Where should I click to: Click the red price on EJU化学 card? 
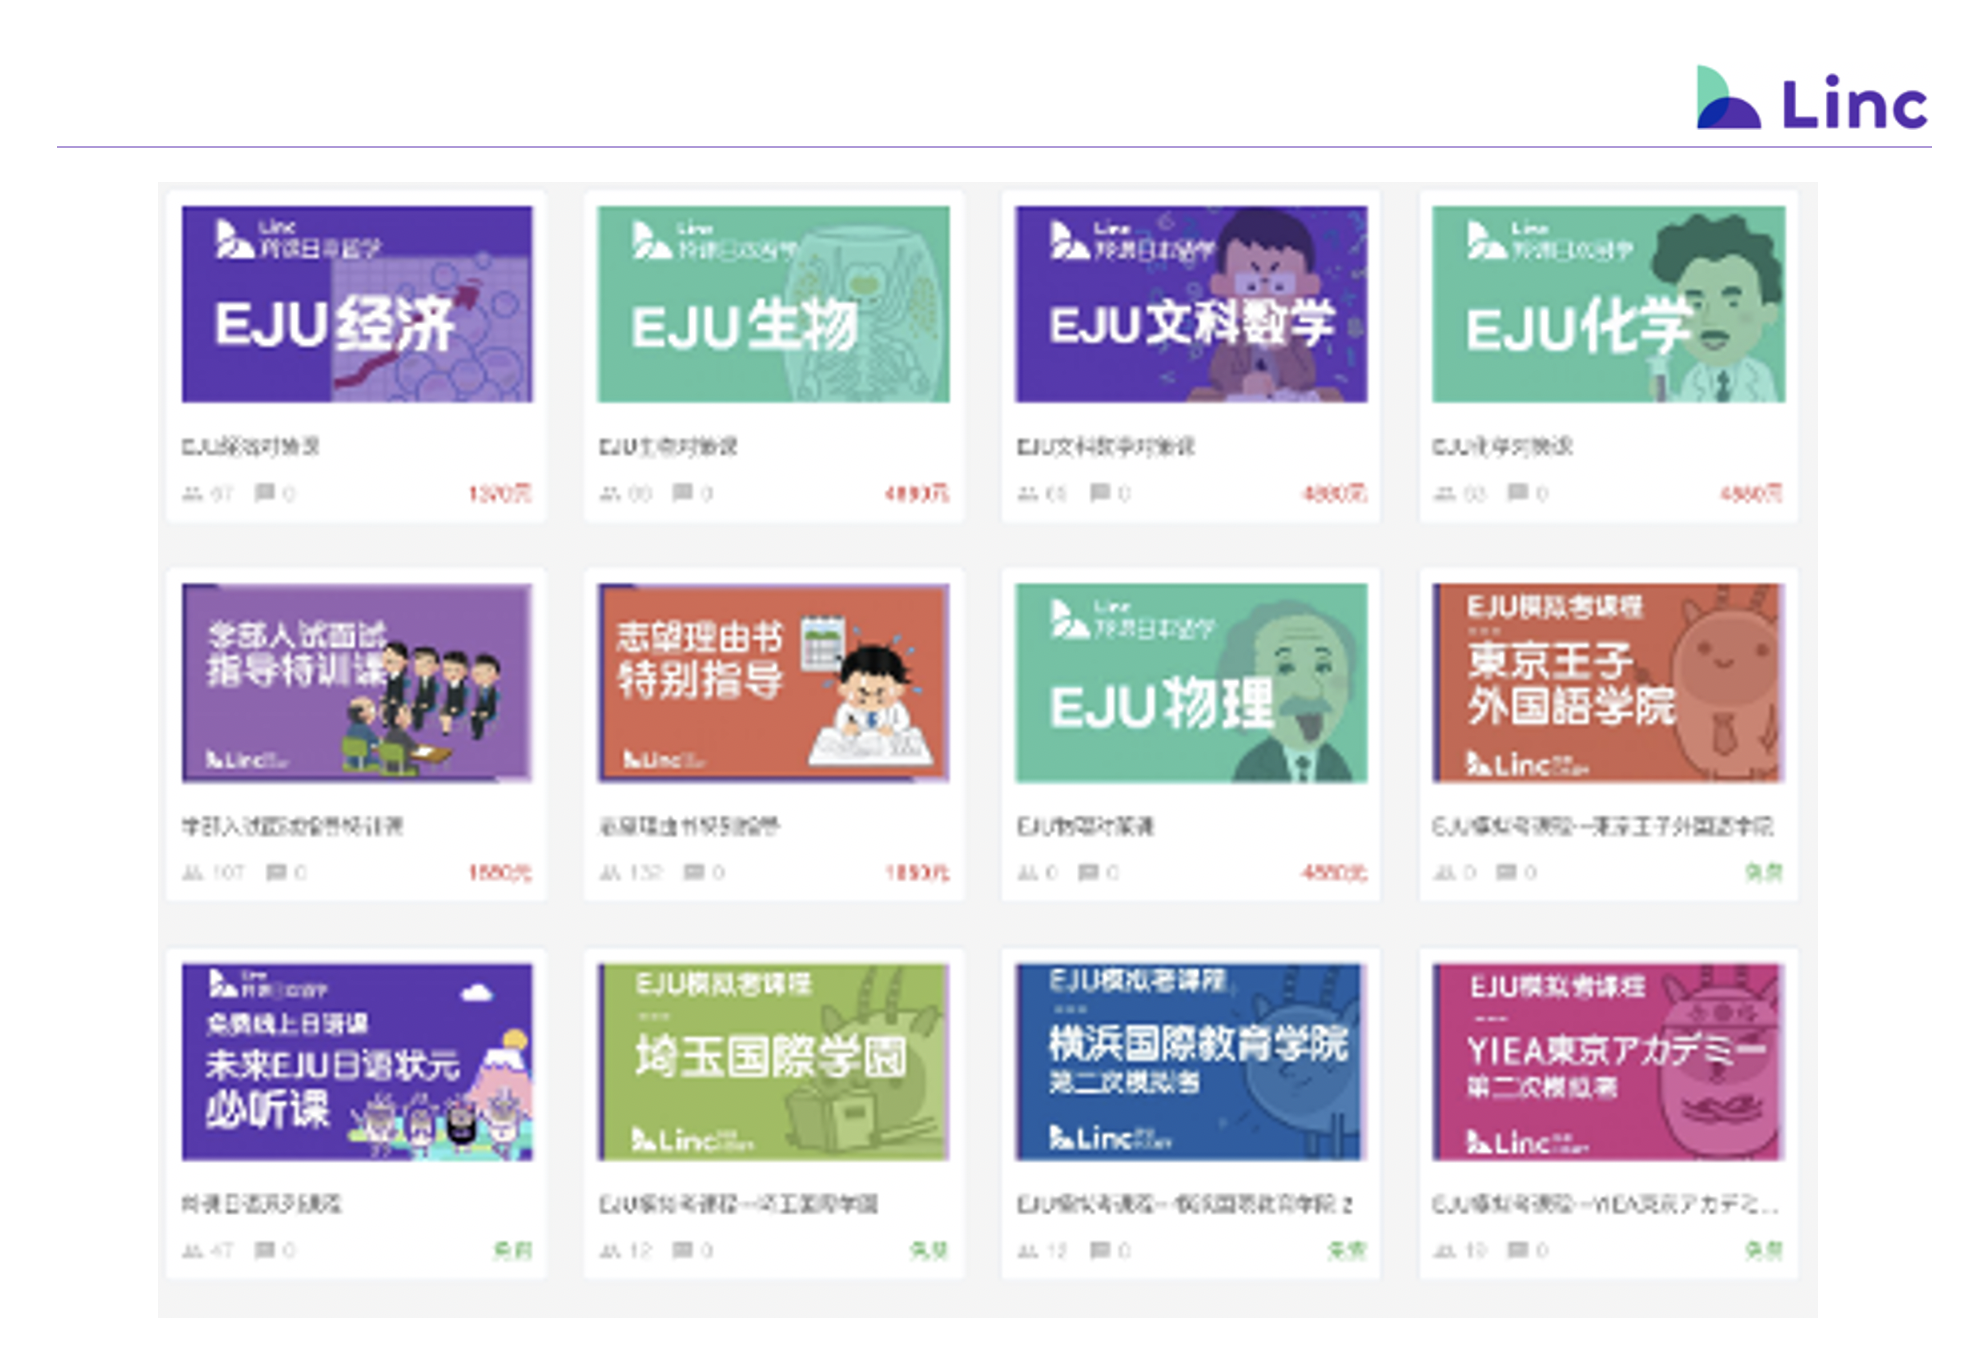point(1751,493)
